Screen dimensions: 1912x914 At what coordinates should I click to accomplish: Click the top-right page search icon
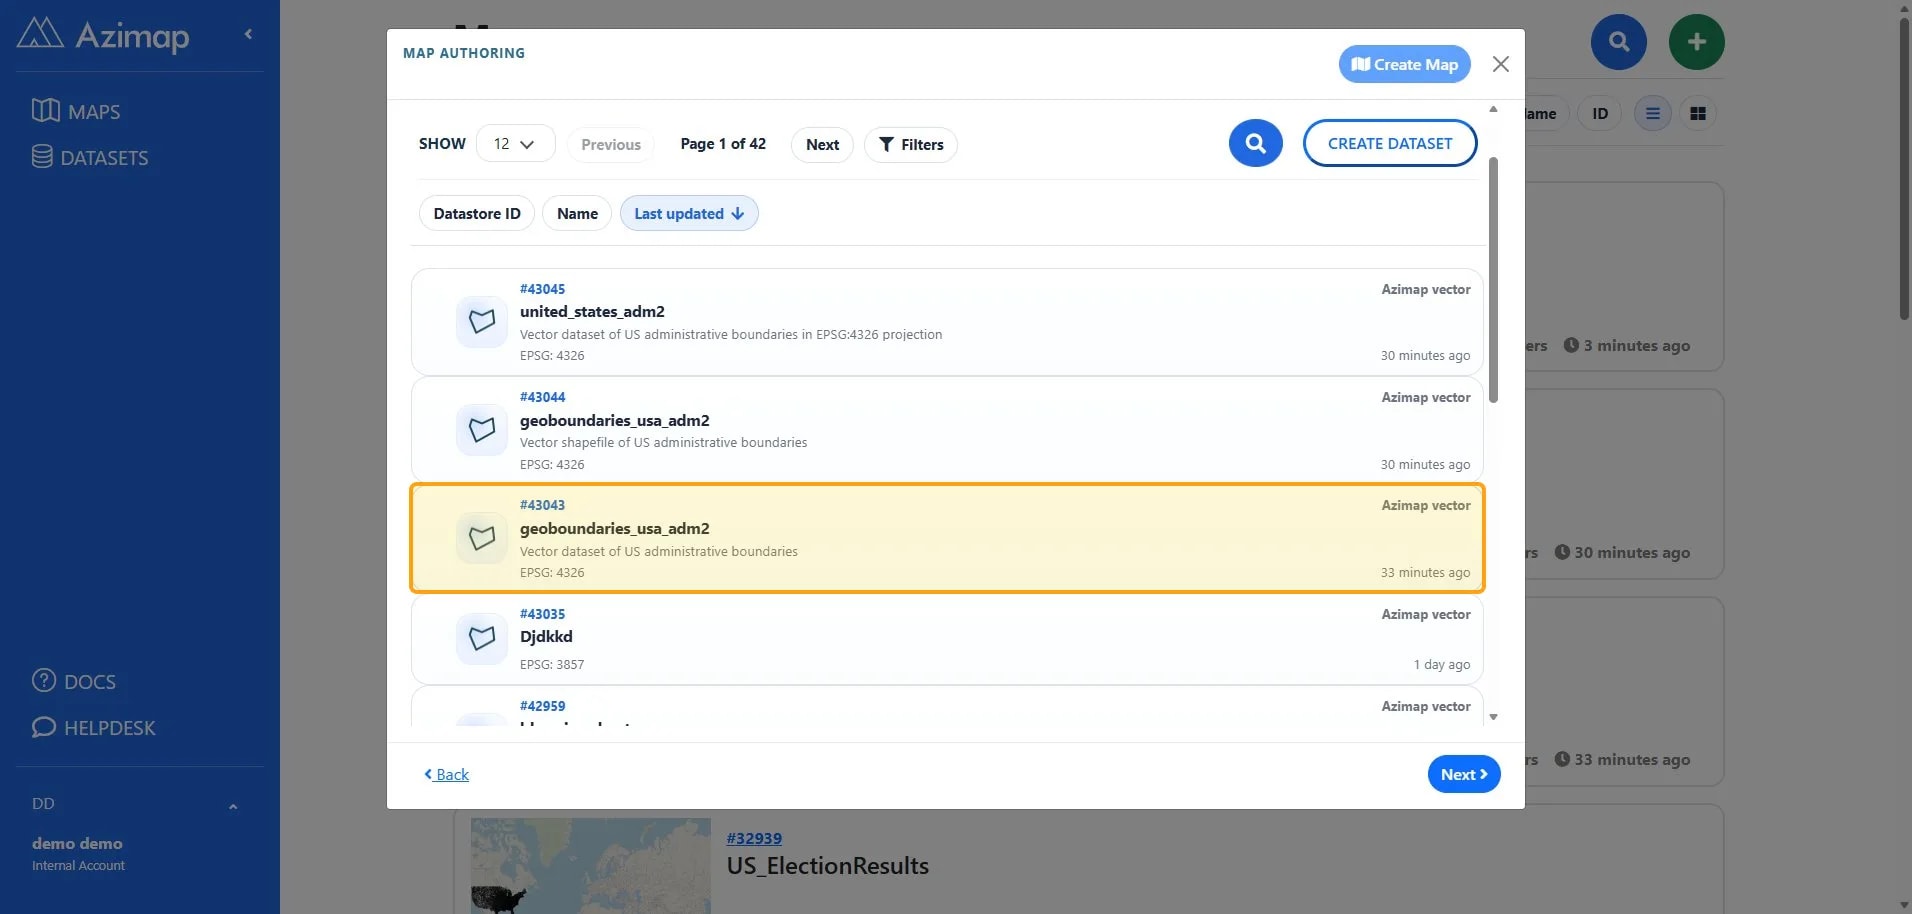[x=1618, y=42]
